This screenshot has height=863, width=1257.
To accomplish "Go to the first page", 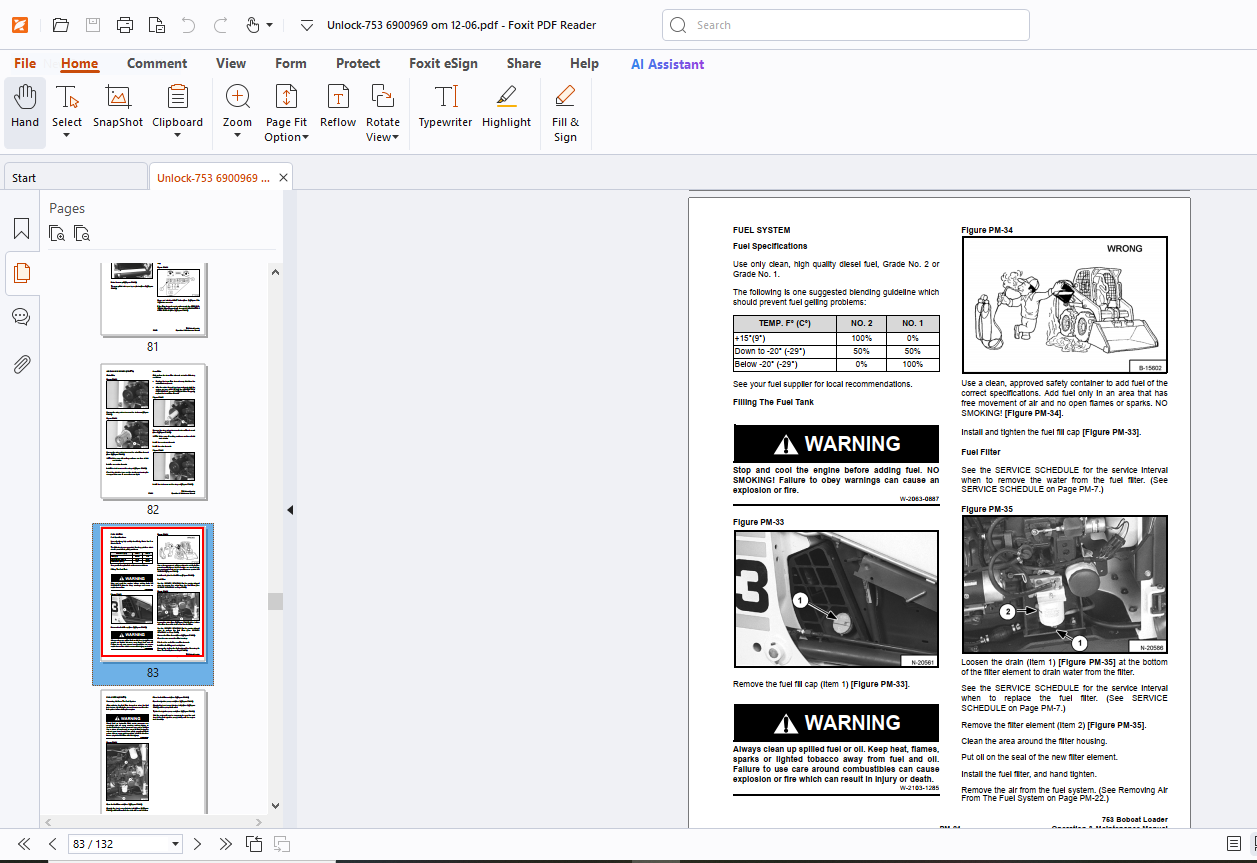I will [x=24, y=844].
